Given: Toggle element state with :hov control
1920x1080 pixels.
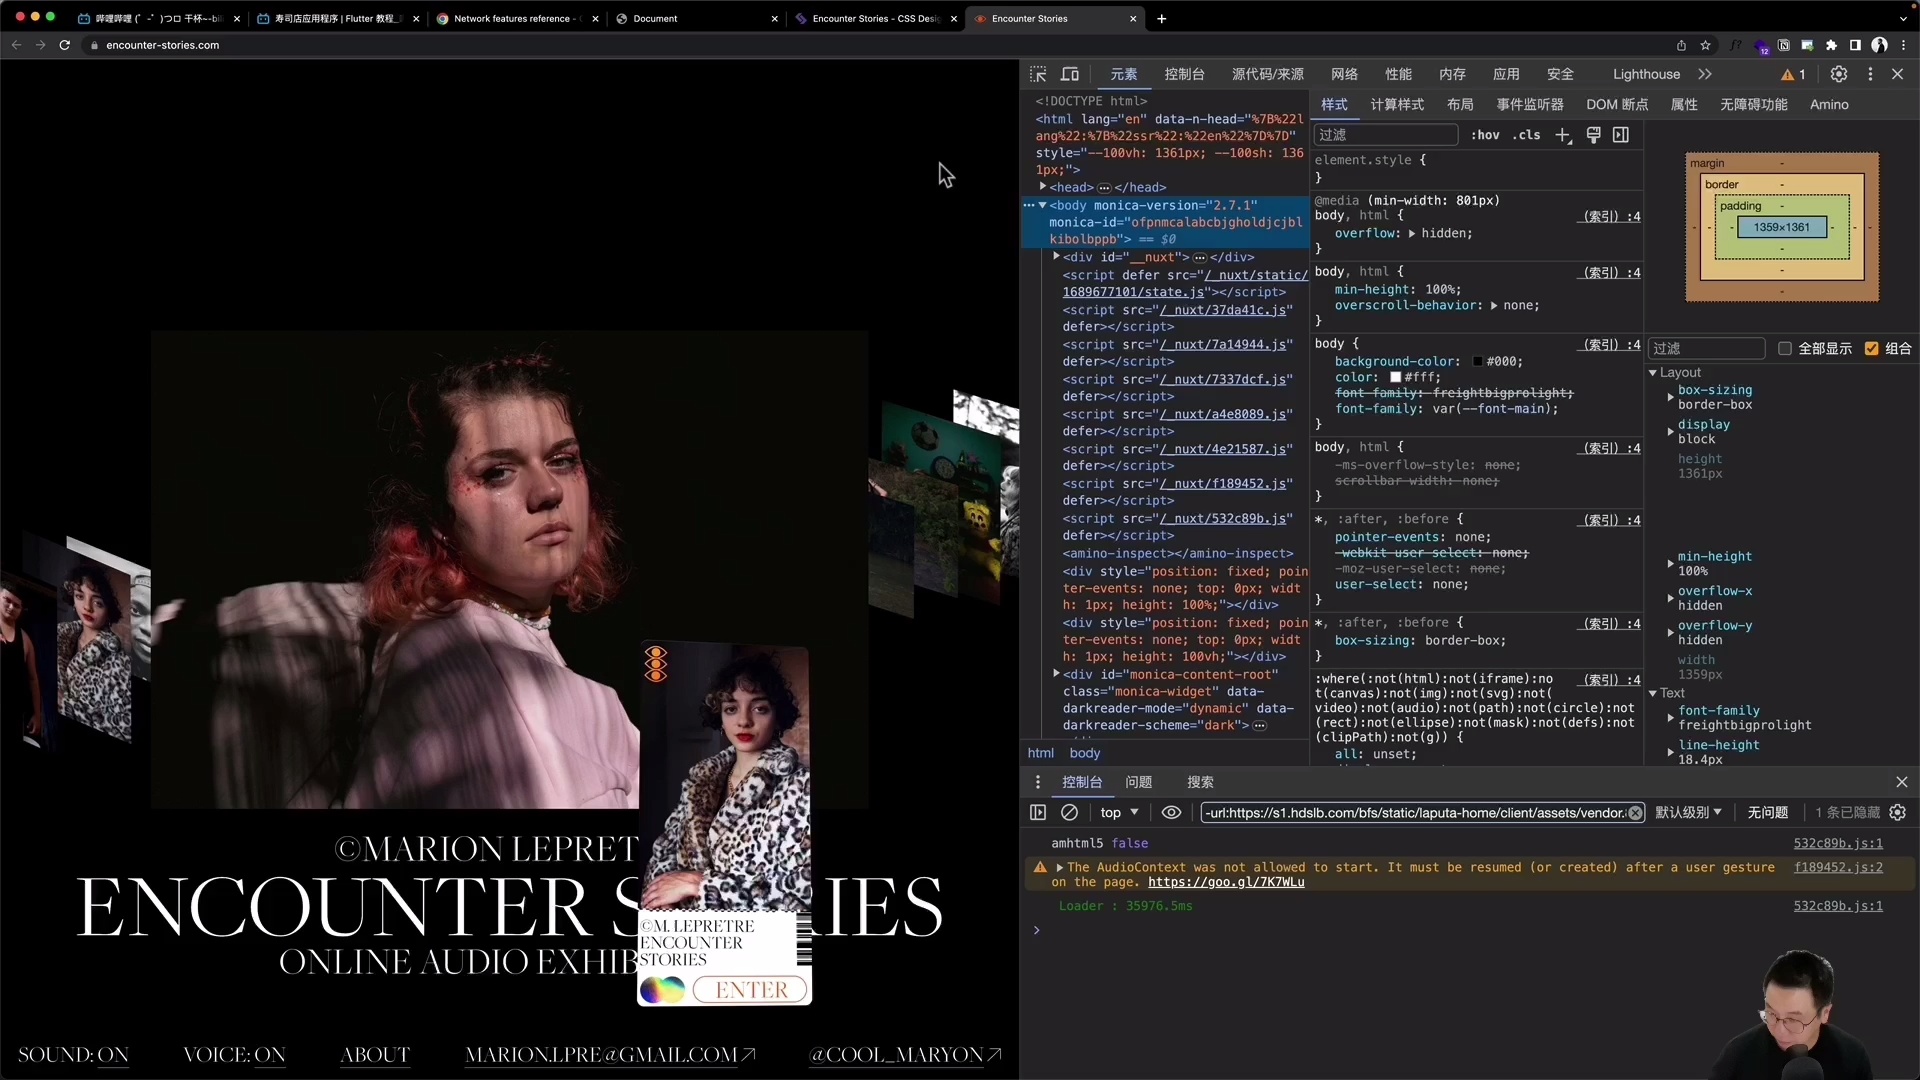Looking at the screenshot, I should pos(1486,135).
